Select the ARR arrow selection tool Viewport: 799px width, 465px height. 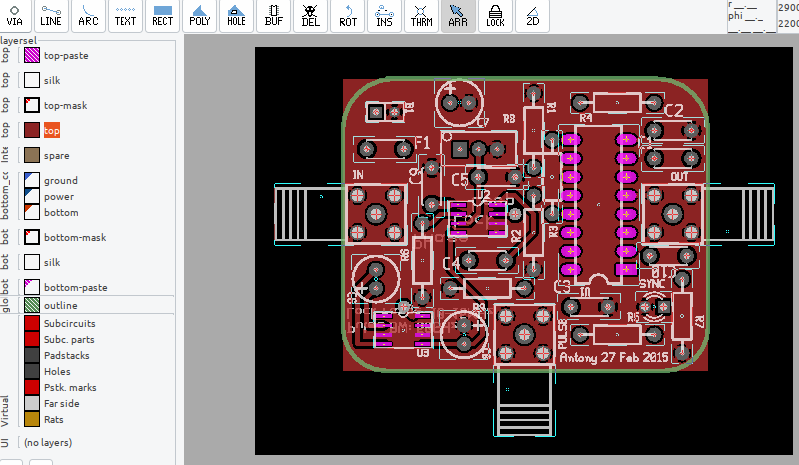click(x=458, y=16)
